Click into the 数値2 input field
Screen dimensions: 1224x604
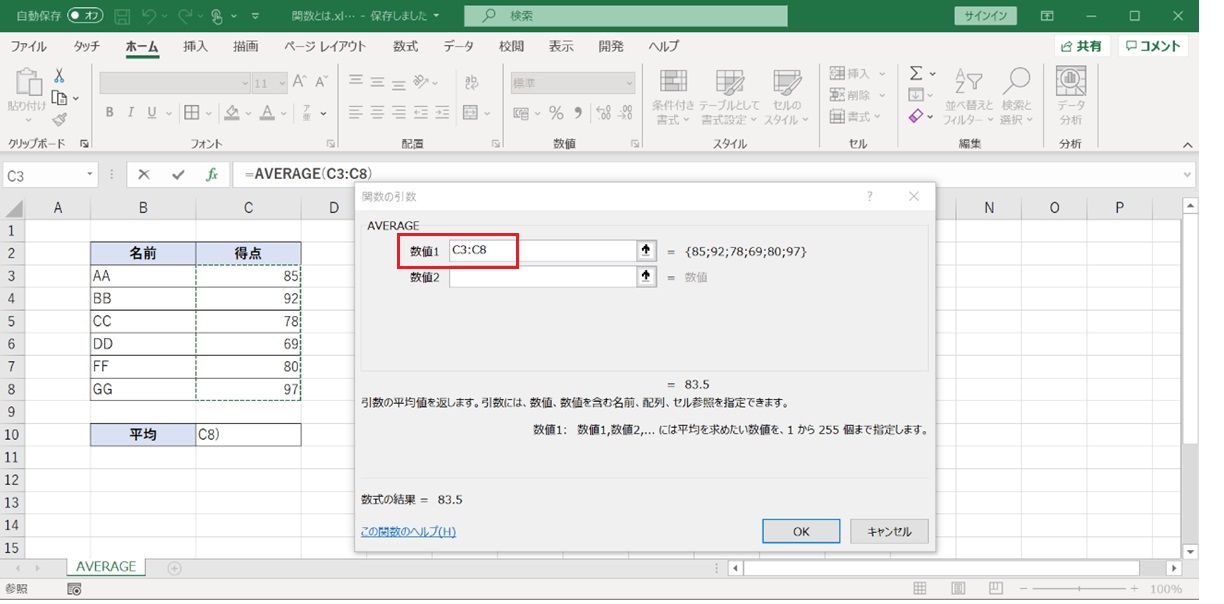(x=543, y=277)
